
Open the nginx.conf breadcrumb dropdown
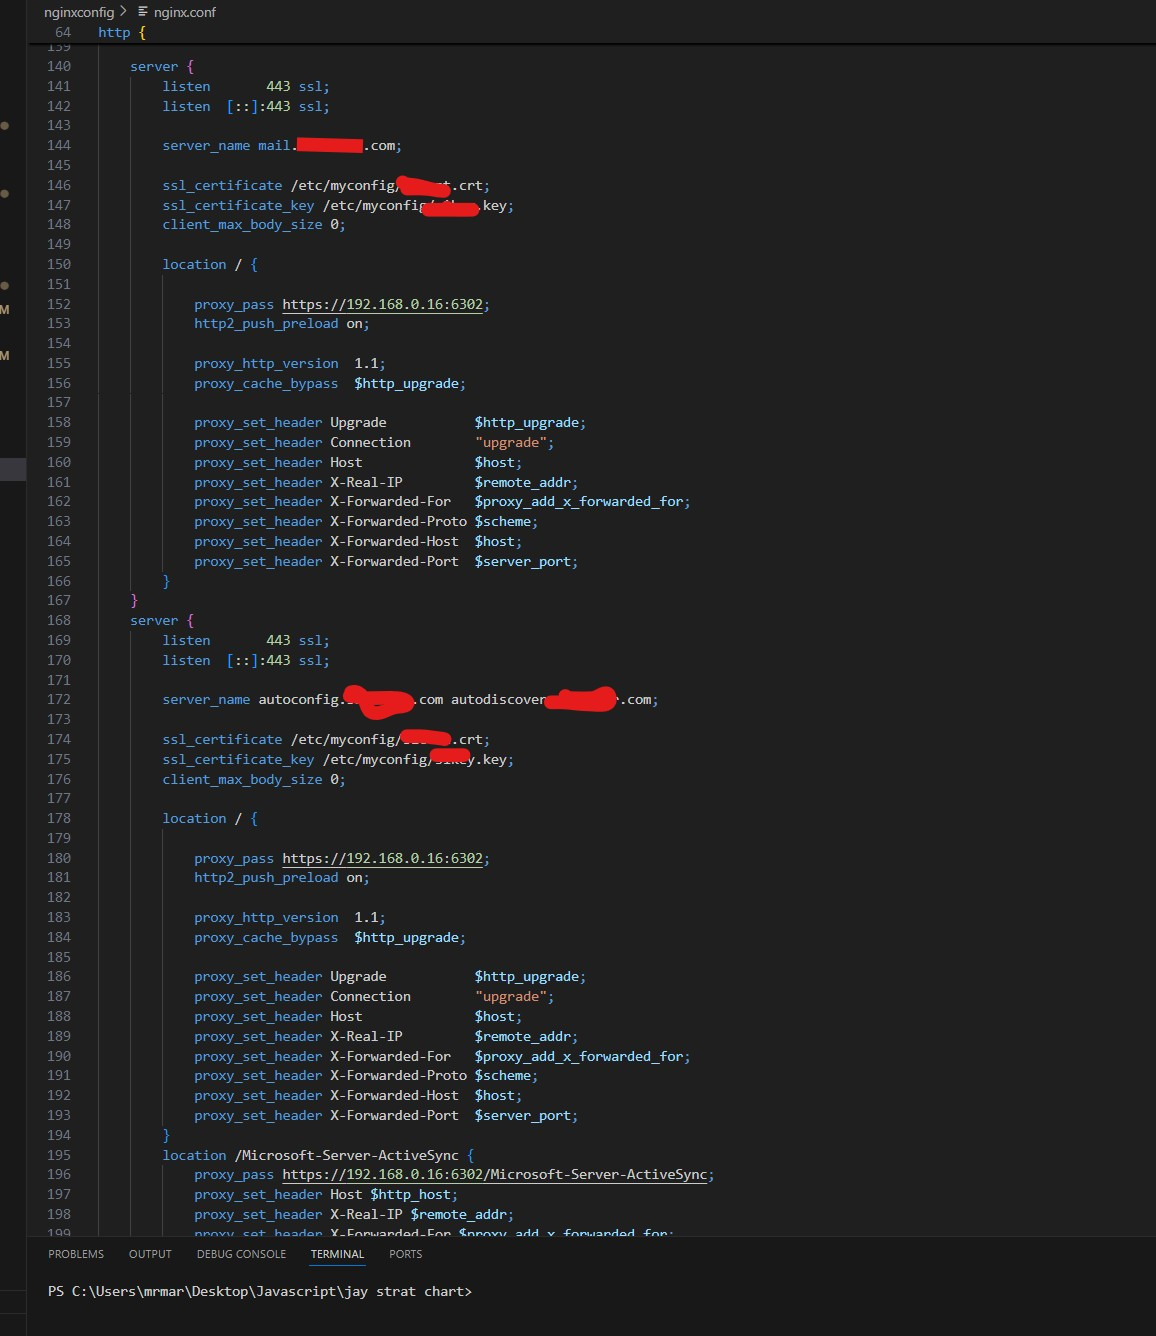coord(184,12)
